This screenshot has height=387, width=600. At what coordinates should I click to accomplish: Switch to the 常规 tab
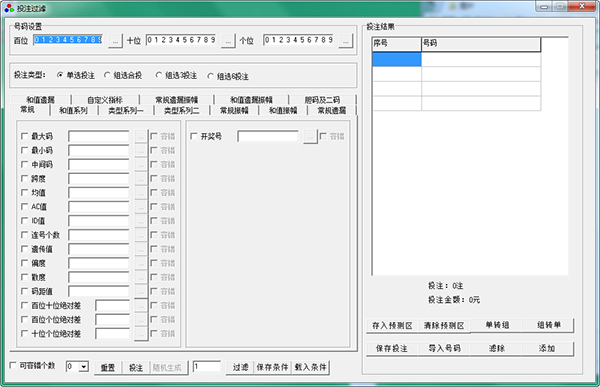tap(28, 109)
